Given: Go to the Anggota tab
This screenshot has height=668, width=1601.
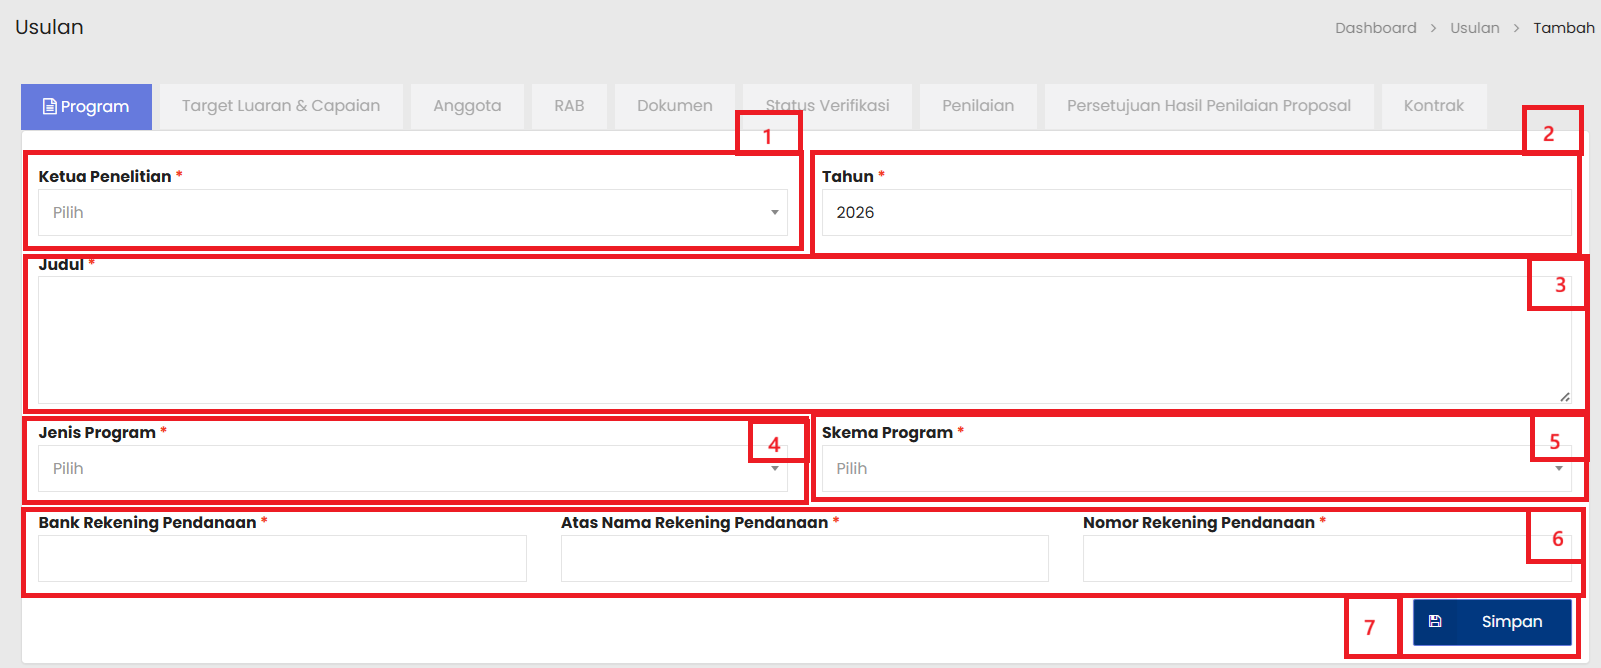Looking at the screenshot, I should tap(467, 106).
